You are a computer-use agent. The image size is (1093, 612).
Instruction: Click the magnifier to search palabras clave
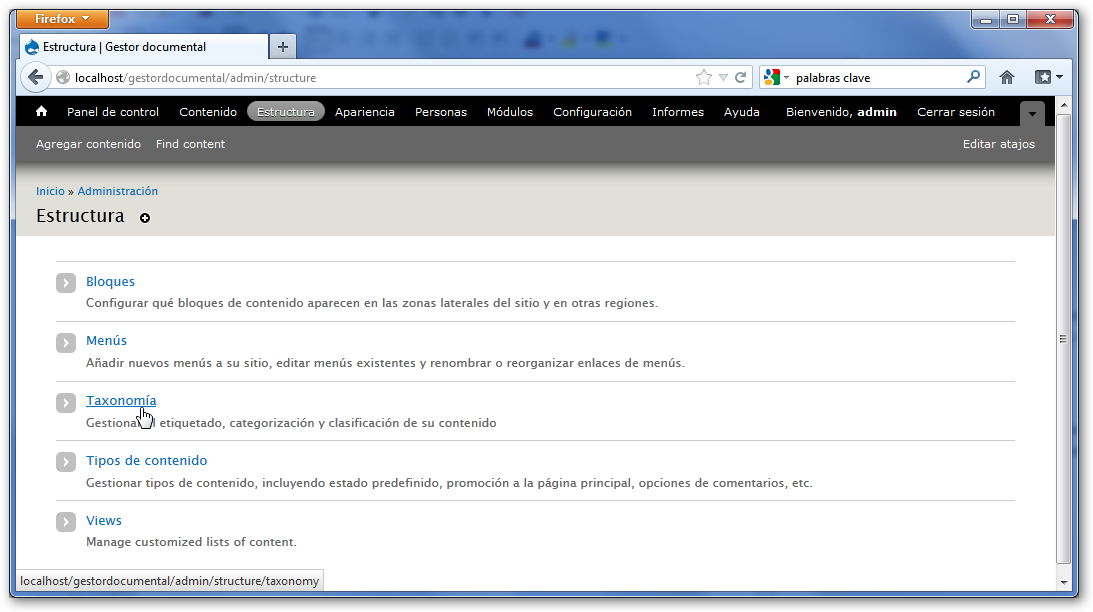972,77
